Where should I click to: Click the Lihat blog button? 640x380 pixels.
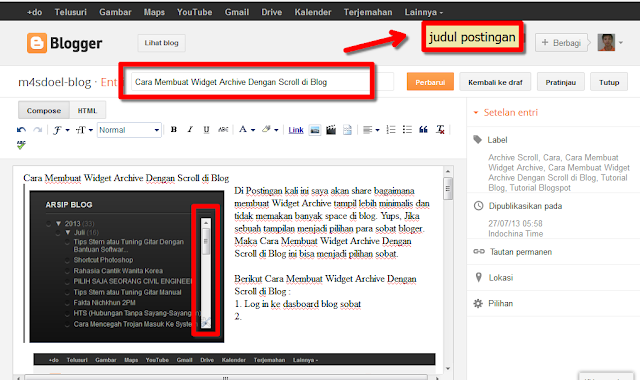161,43
